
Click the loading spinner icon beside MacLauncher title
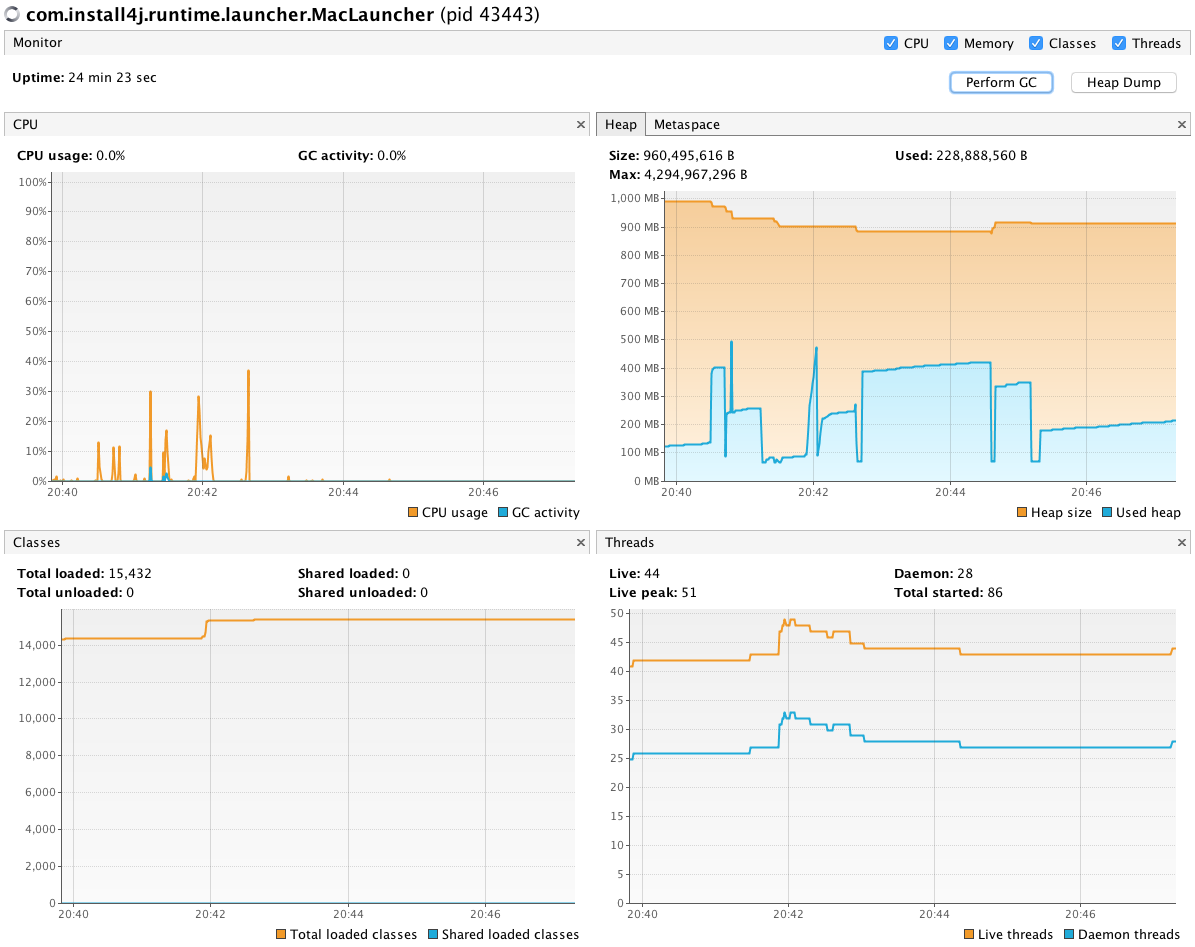[x=12, y=14]
